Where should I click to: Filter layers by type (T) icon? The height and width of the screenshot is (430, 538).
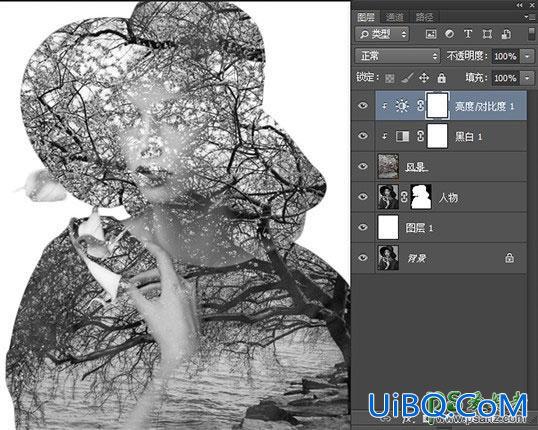click(x=468, y=34)
